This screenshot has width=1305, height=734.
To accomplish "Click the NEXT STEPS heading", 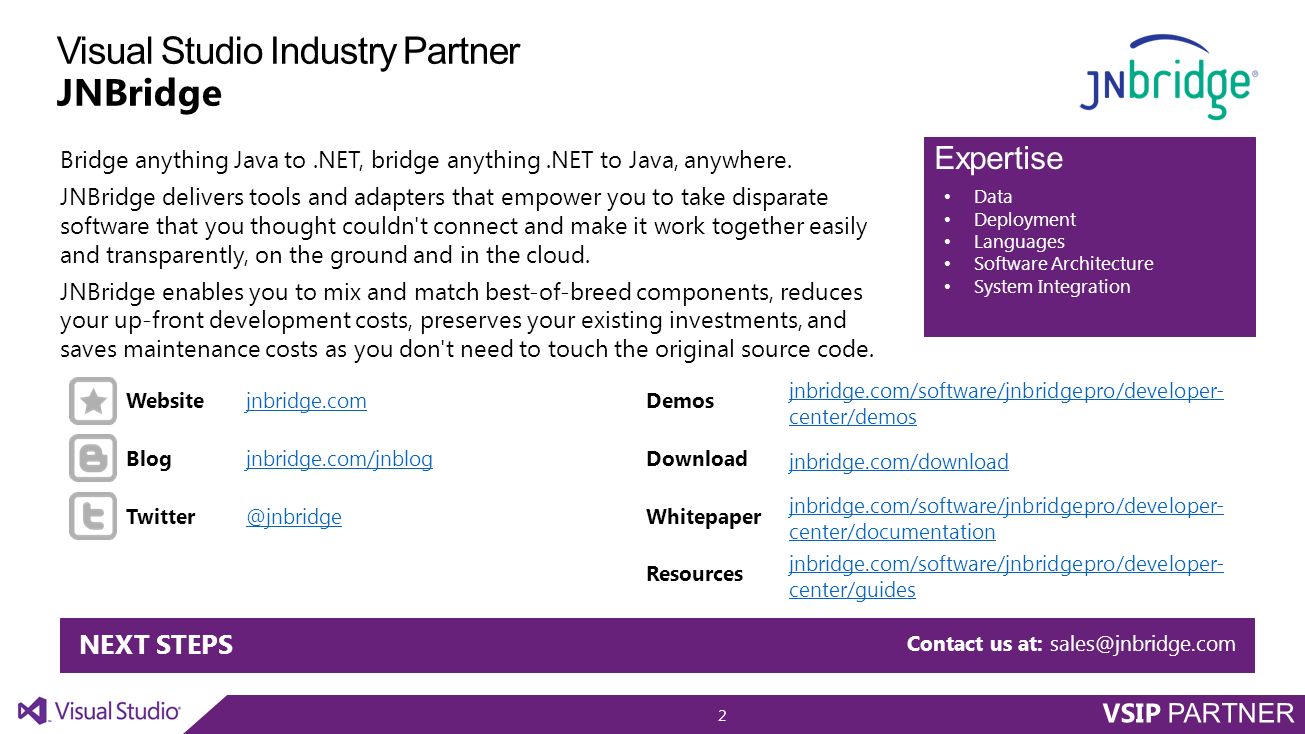I will coord(156,645).
